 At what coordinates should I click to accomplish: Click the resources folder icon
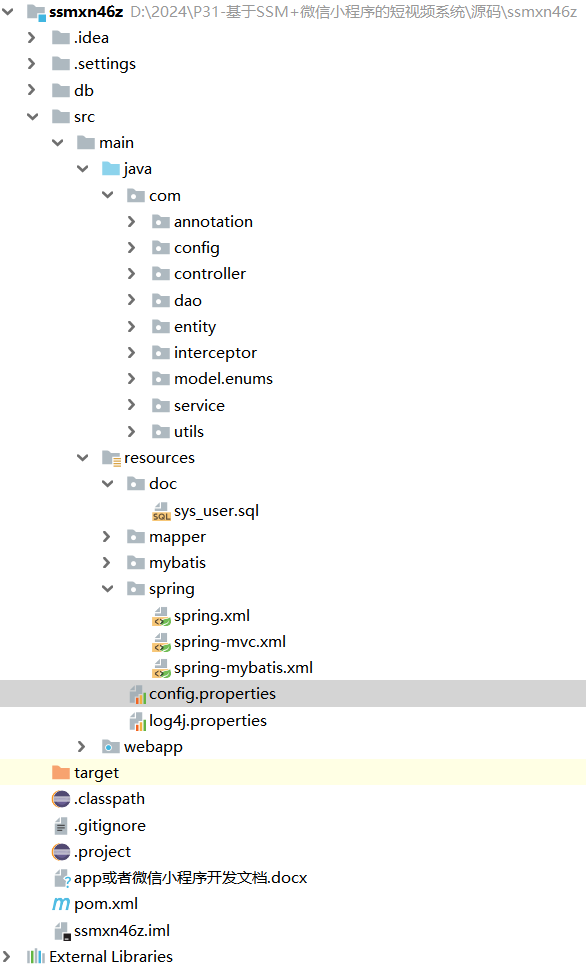point(111,458)
